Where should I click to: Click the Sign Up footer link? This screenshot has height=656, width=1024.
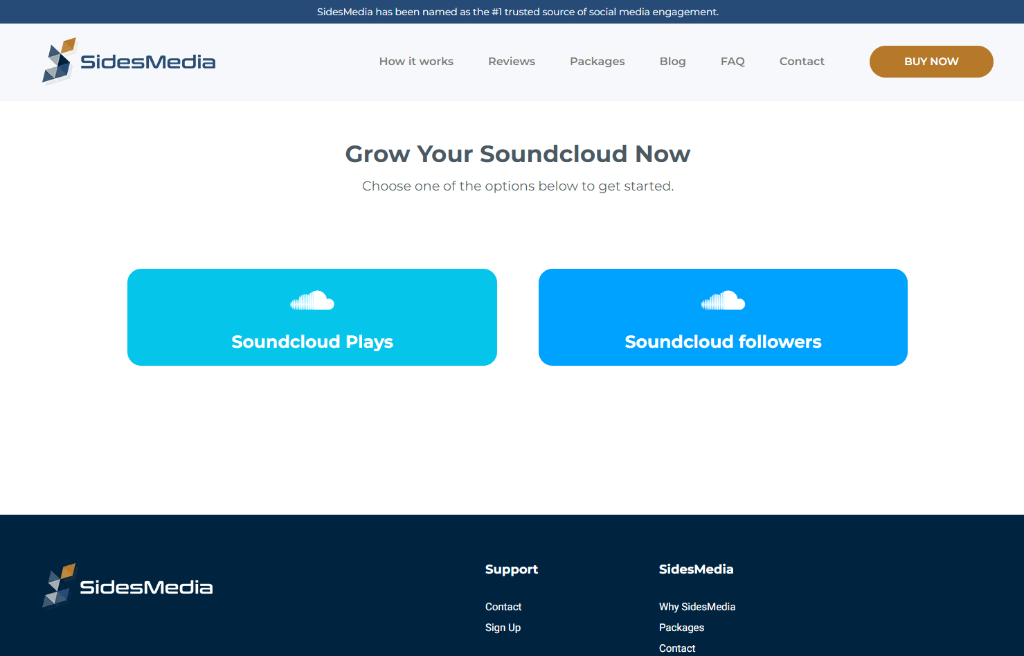coord(503,628)
